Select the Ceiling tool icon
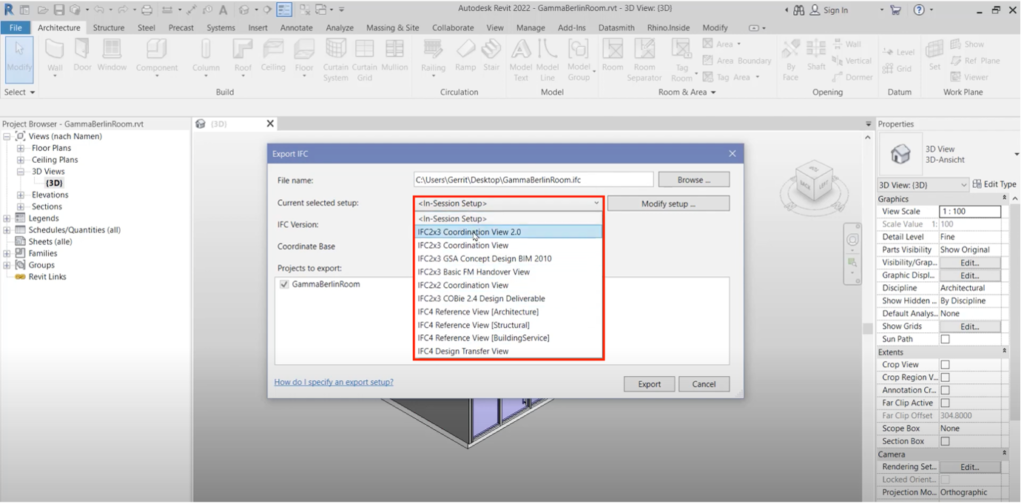The height and width of the screenshot is (504, 1024). 272,49
